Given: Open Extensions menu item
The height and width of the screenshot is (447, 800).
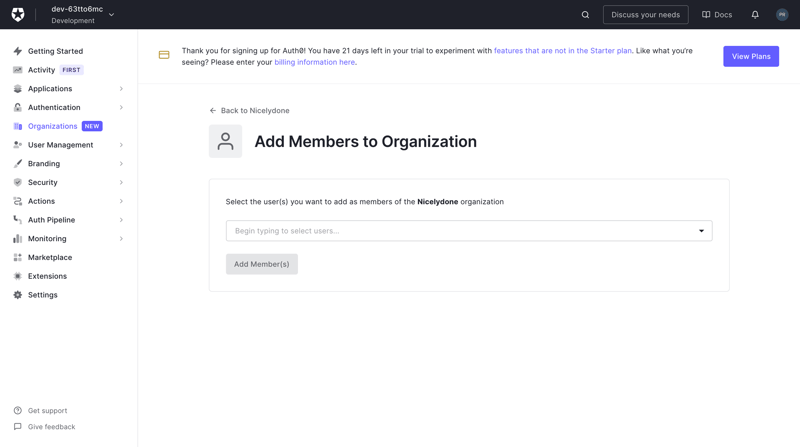Looking at the screenshot, I should coord(47,276).
